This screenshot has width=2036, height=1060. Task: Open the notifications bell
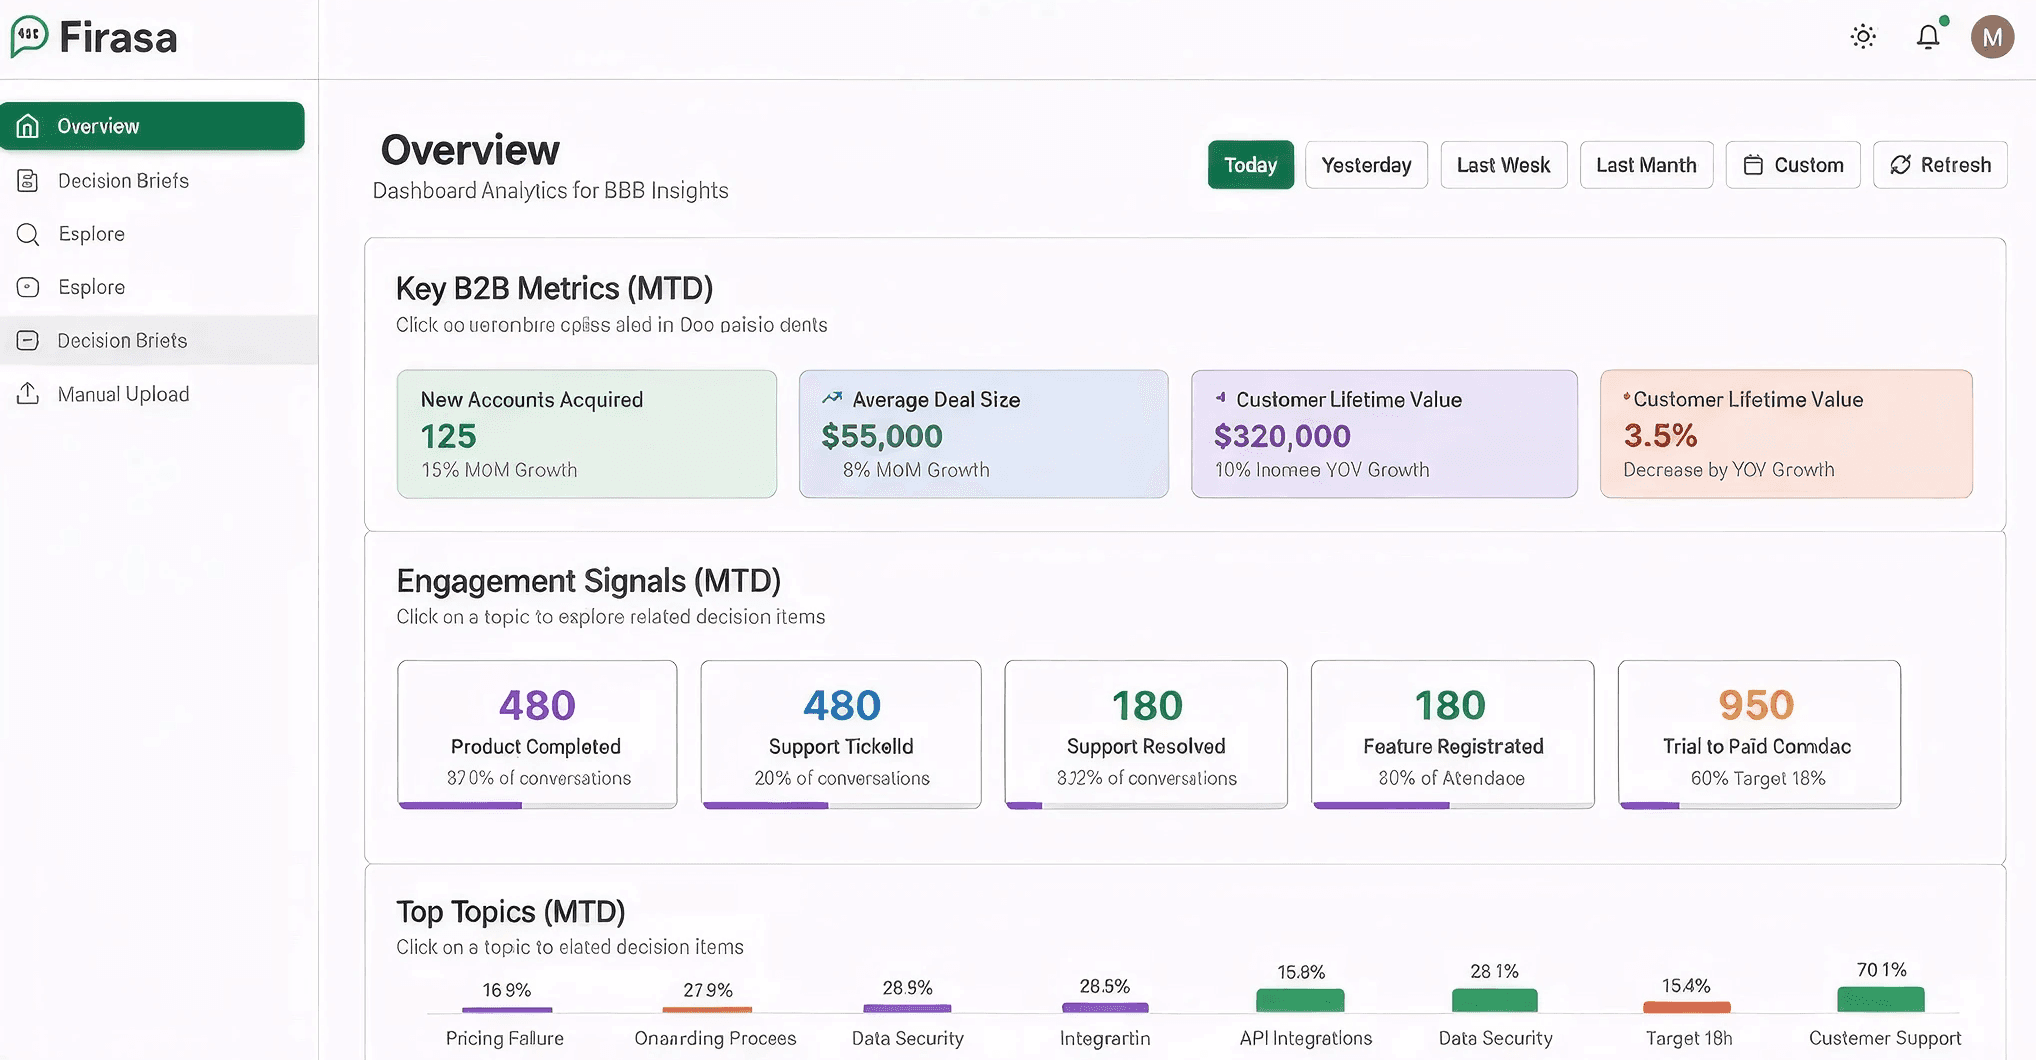(x=1928, y=37)
